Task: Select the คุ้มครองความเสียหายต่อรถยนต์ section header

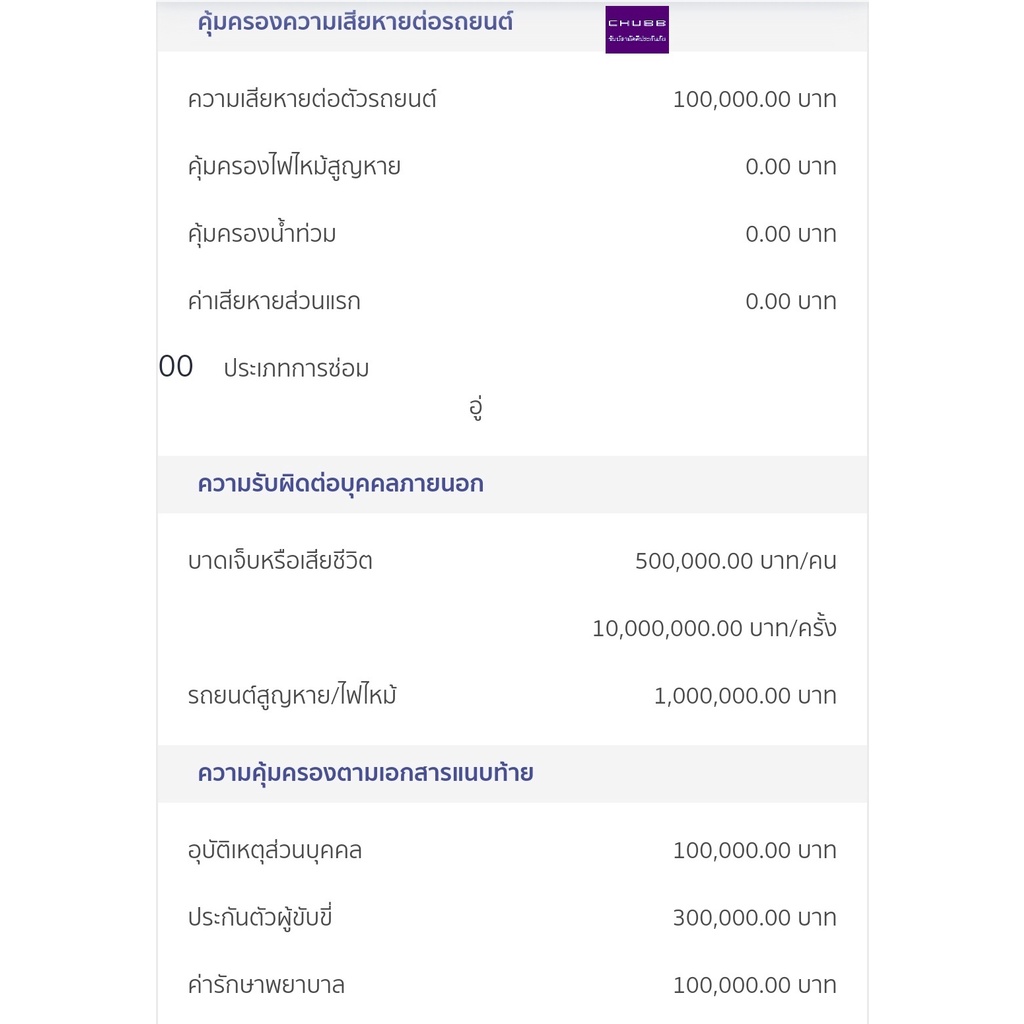Action: click(x=355, y=23)
